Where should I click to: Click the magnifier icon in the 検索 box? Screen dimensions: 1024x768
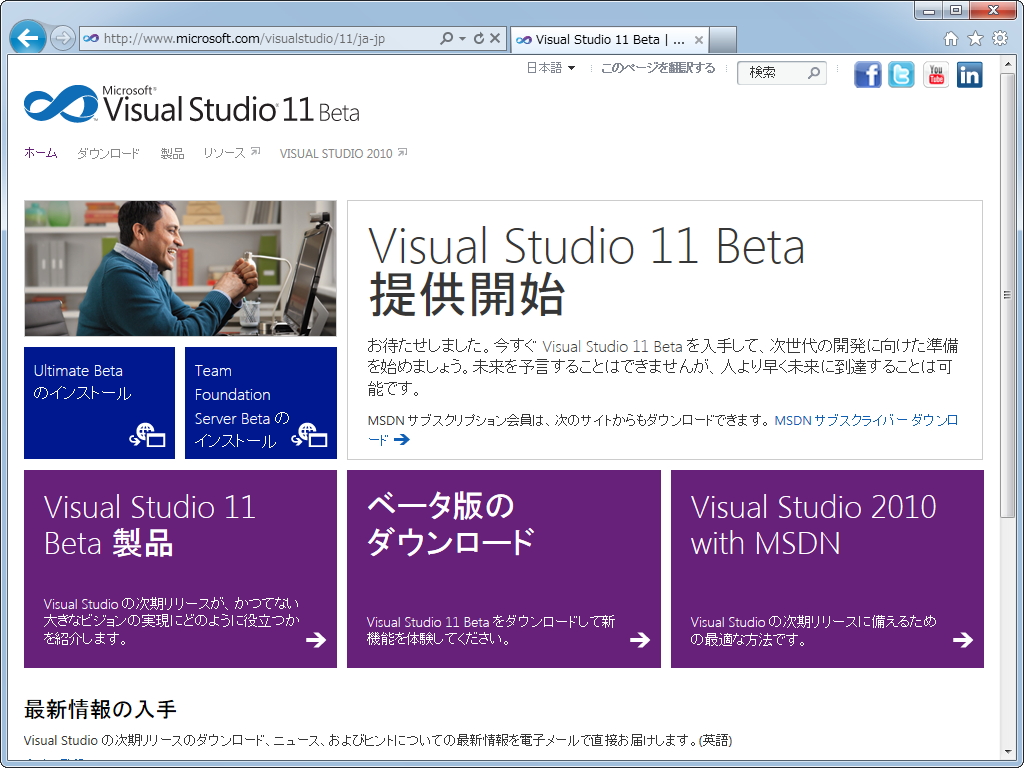click(x=813, y=73)
